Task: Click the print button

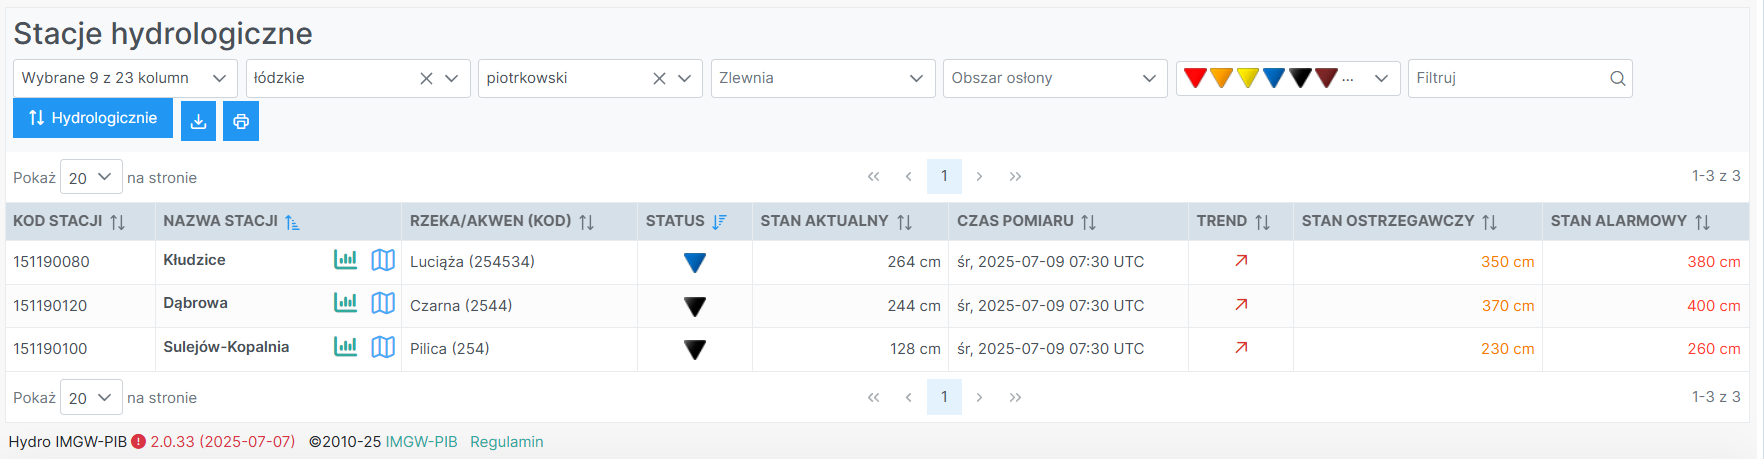Action: (x=241, y=121)
